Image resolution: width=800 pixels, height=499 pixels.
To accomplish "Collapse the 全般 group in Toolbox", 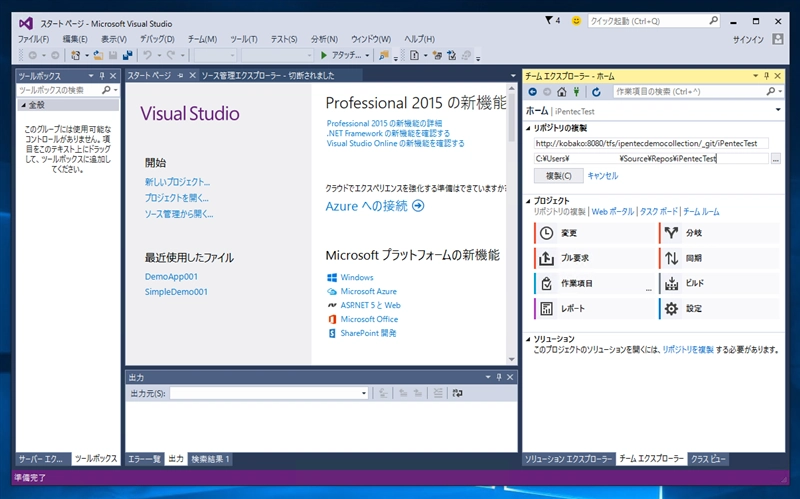I will (x=23, y=105).
